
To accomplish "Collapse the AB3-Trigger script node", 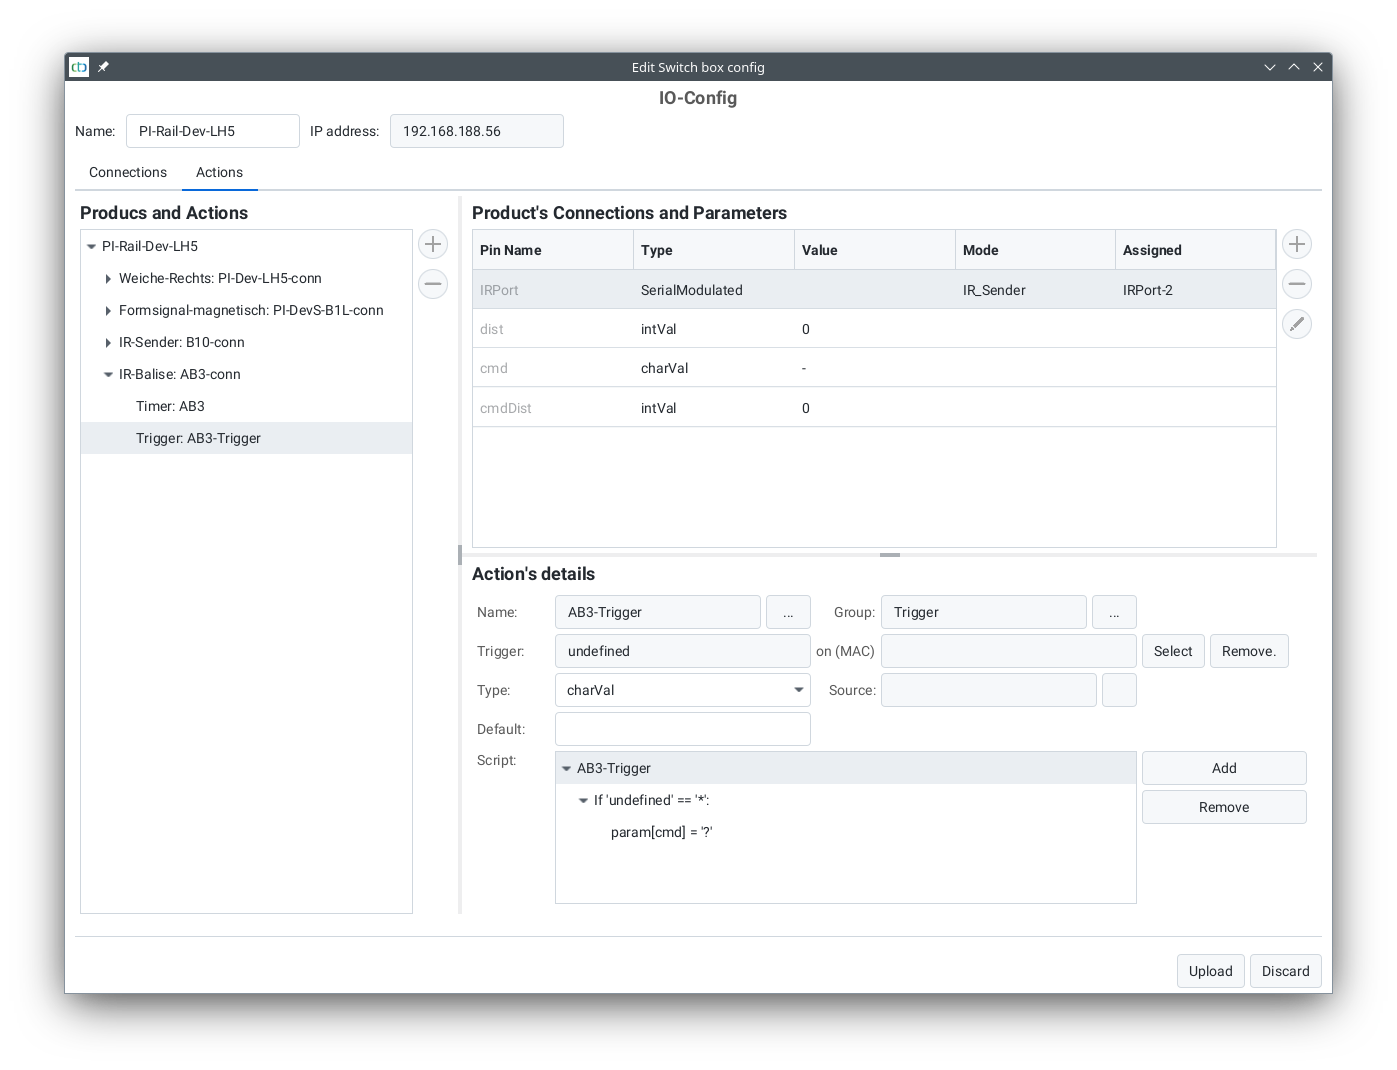I will pyautogui.click(x=566, y=769).
